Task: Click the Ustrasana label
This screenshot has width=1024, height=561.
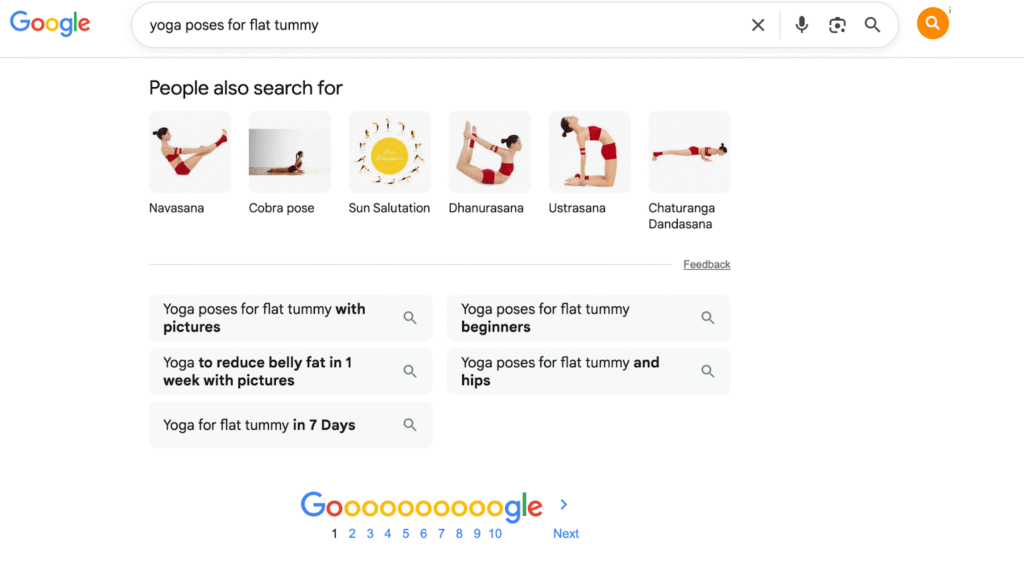Action: click(577, 208)
